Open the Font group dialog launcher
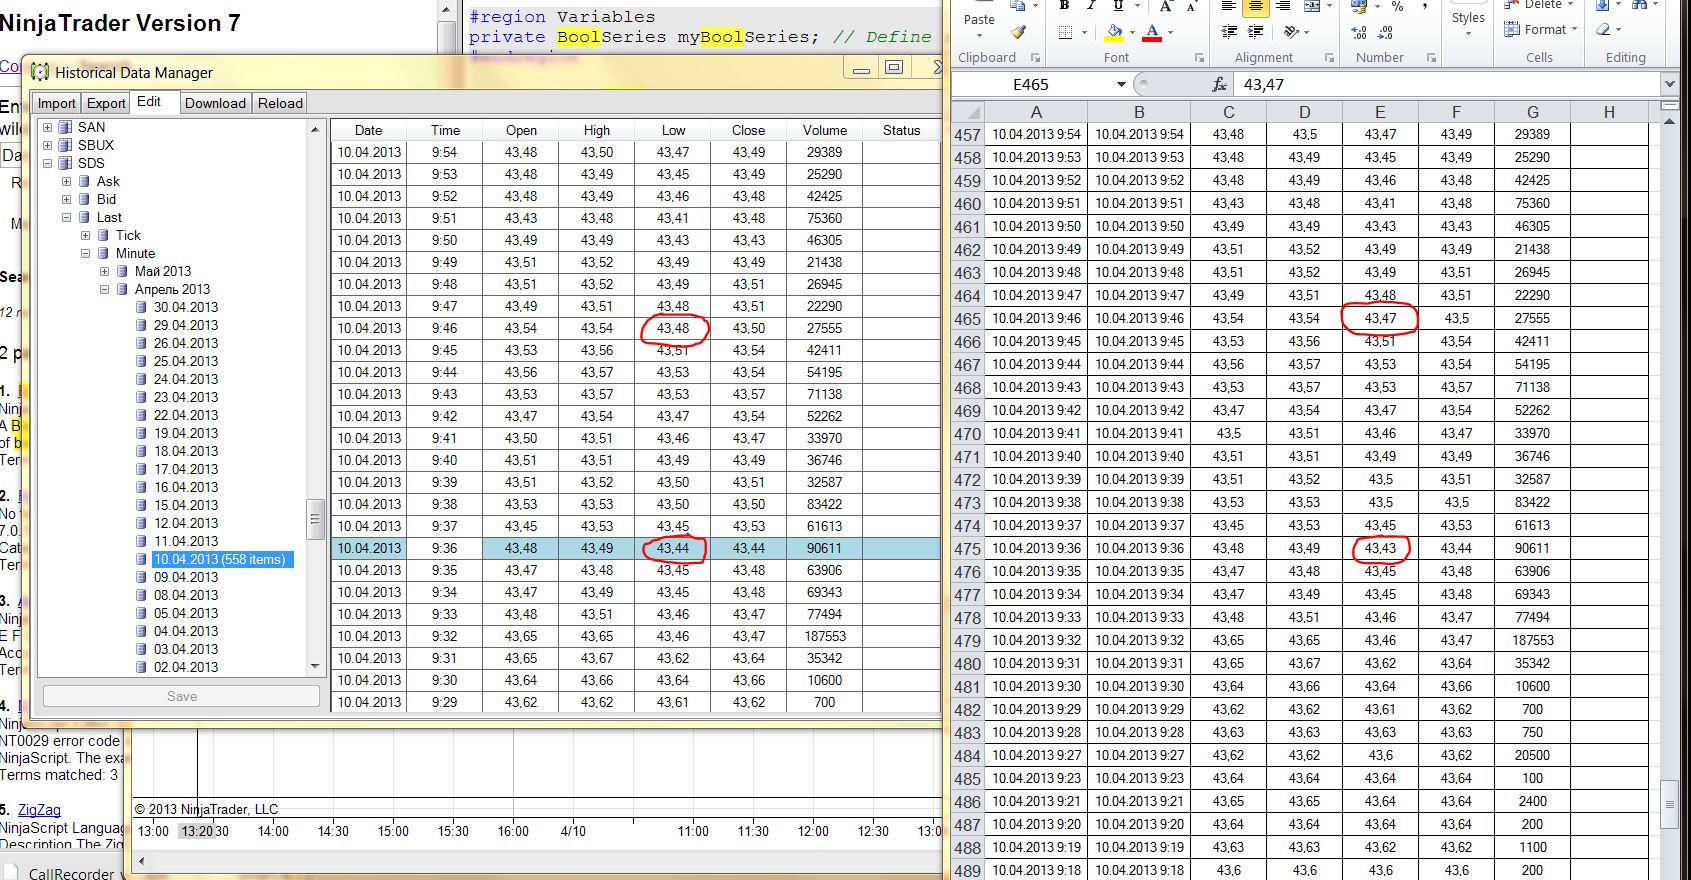 click(x=1199, y=58)
